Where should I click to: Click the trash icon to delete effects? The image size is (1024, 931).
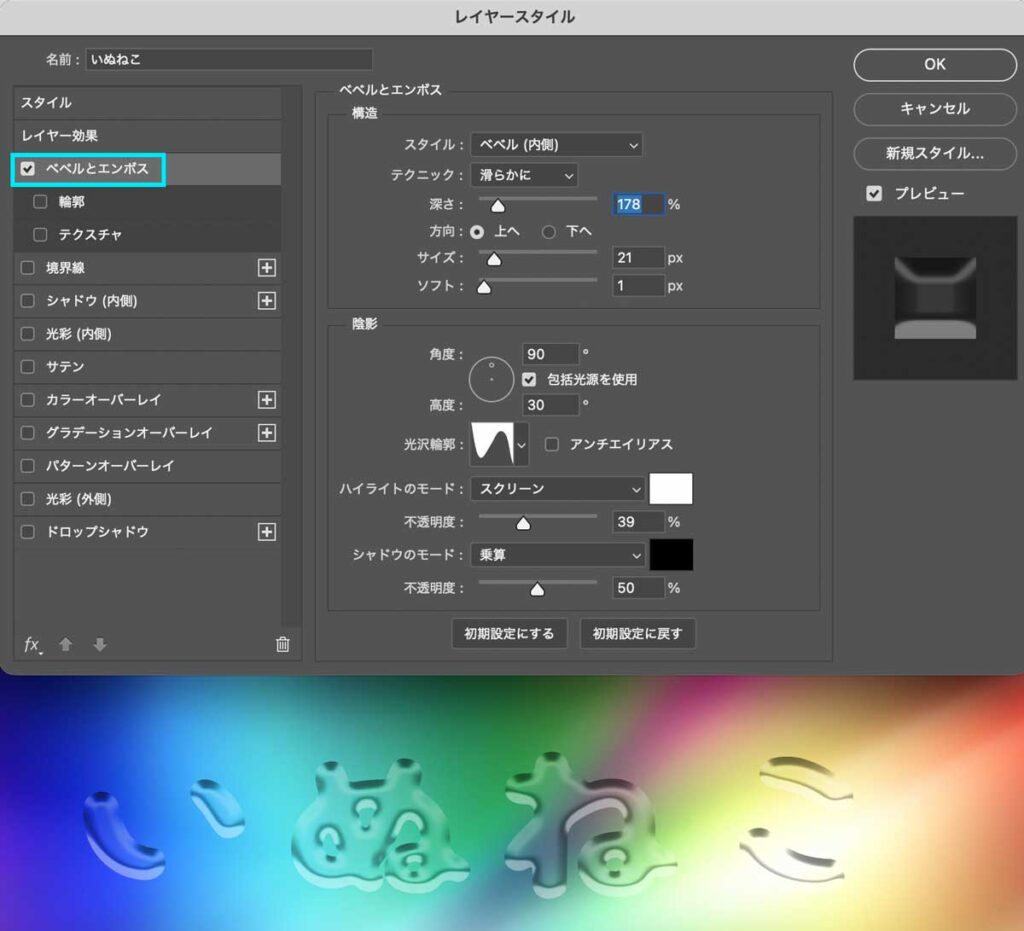point(283,645)
